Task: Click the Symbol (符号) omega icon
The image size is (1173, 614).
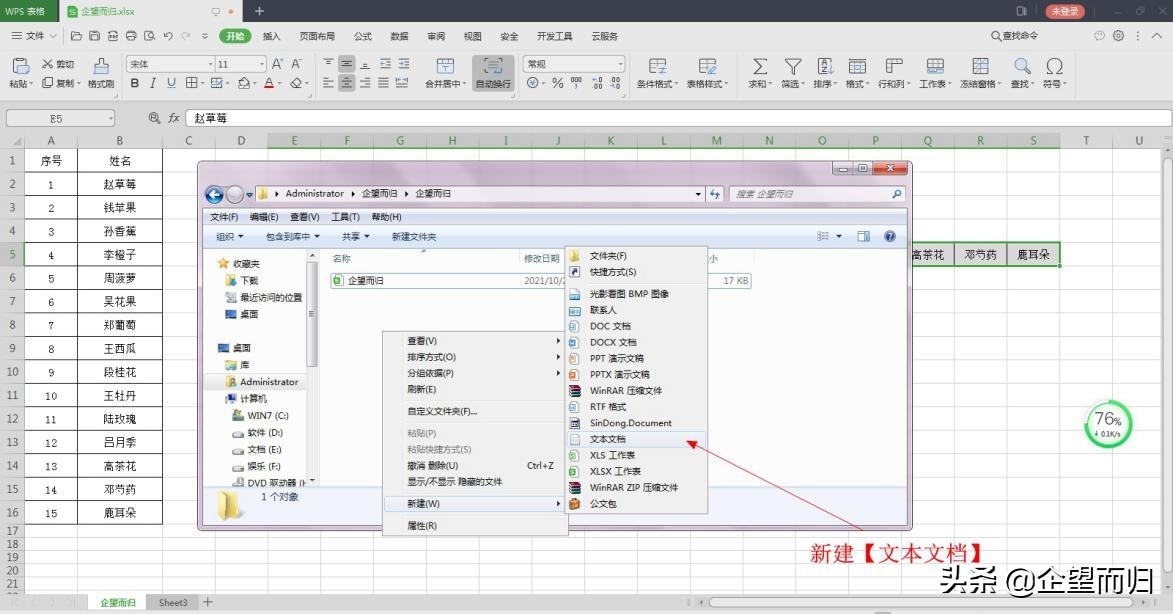Action: pyautogui.click(x=1054, y=66)
